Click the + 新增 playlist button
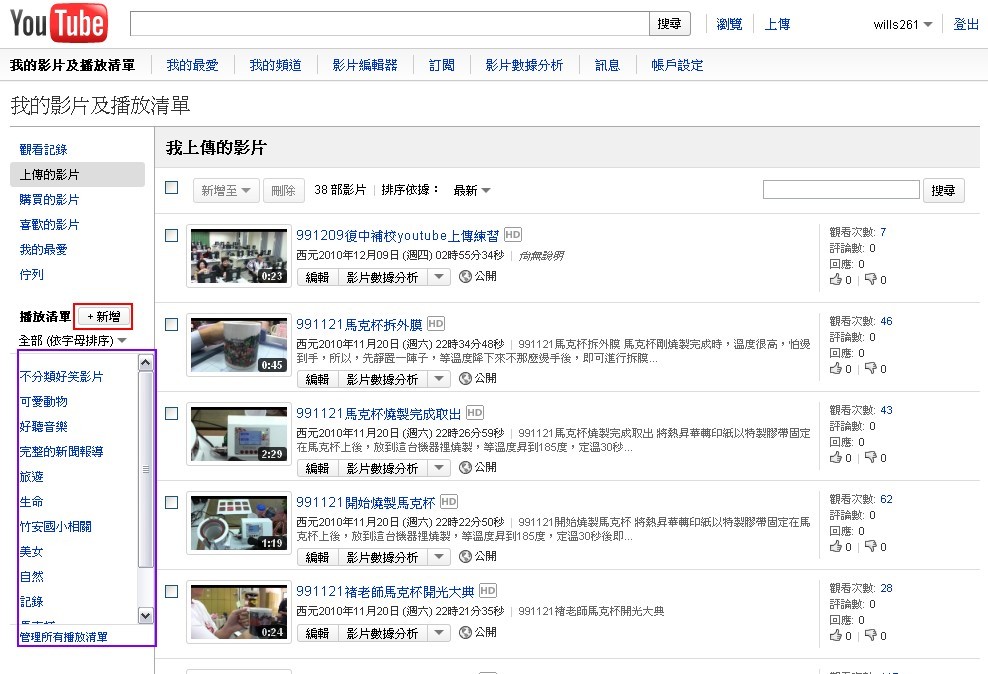The width and height of the screenshot is (988, 674). tap(103, 316)
